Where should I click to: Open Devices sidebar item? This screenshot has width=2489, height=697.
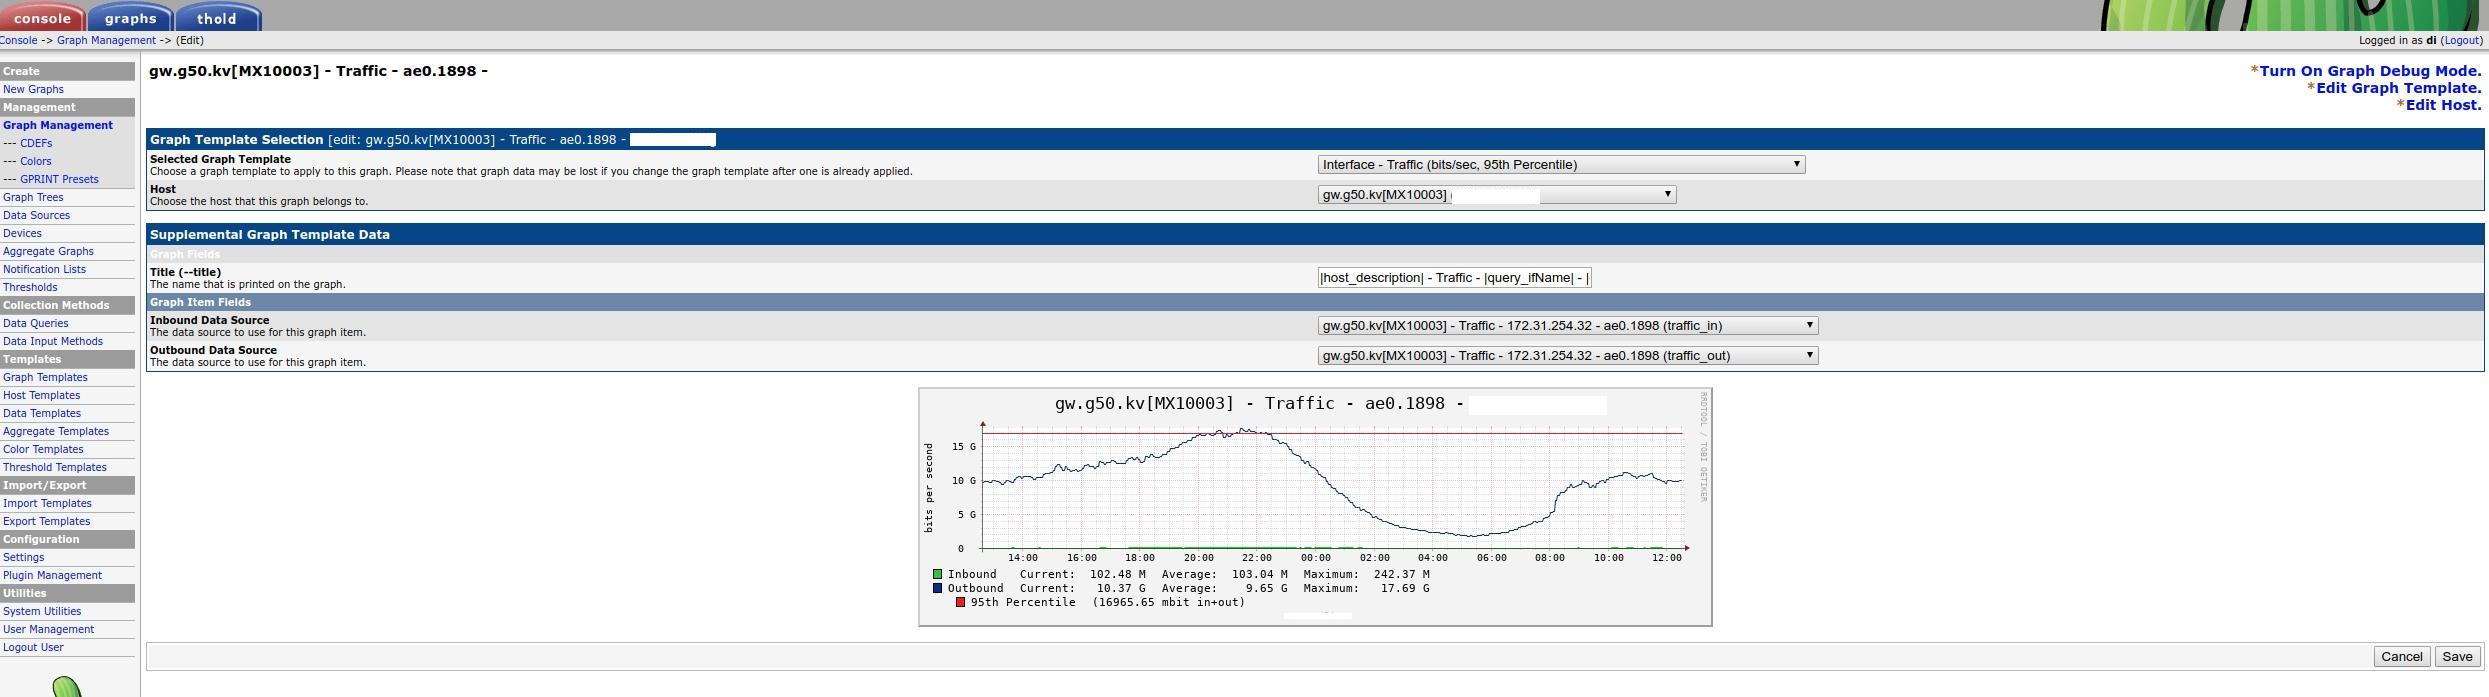pyautogui.click(x=22, y=233)
